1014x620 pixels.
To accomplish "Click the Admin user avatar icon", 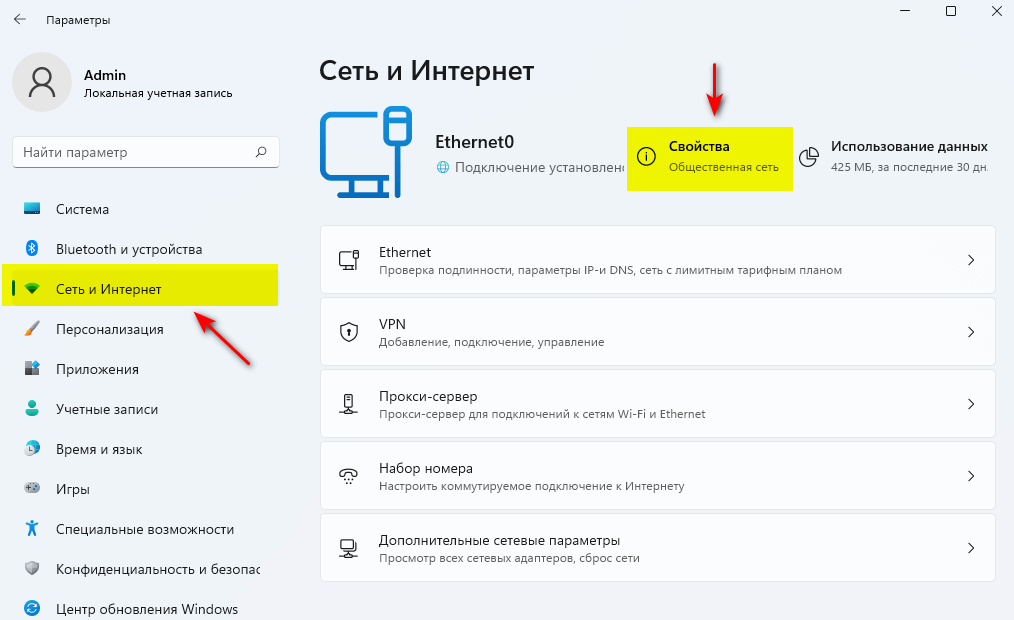I will [x=42, y=82].
